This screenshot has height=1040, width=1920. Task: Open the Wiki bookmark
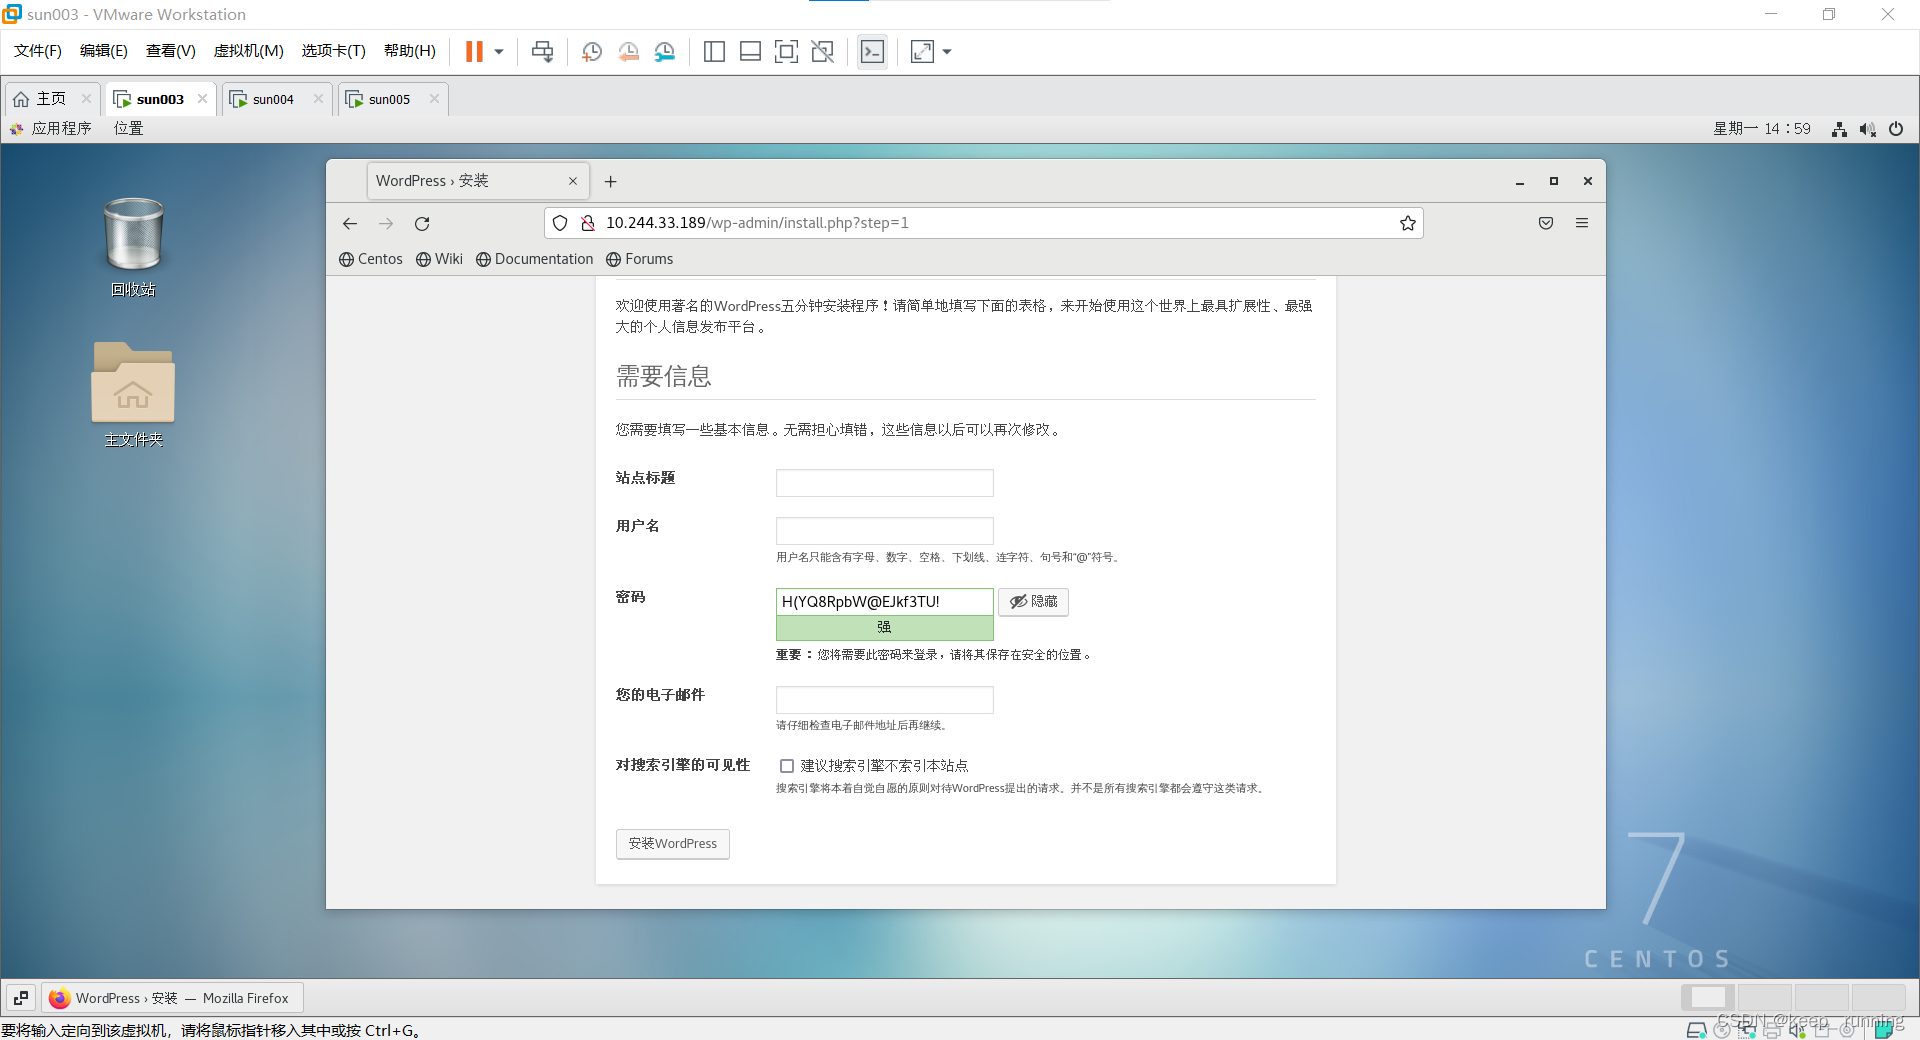[439, 259]
